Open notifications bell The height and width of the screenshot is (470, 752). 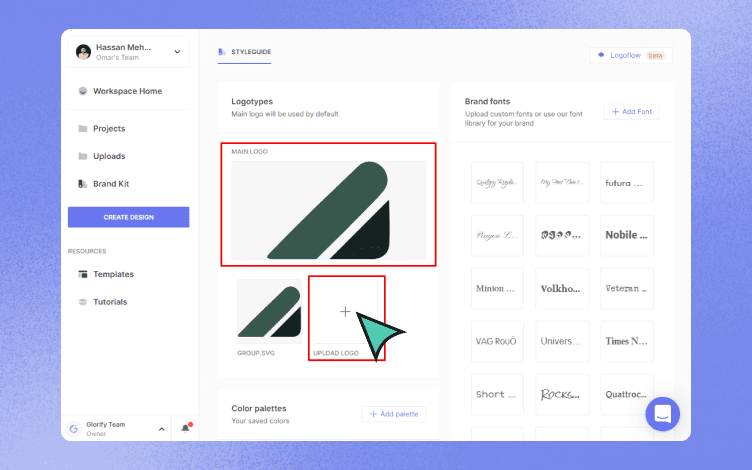point(186,428)
